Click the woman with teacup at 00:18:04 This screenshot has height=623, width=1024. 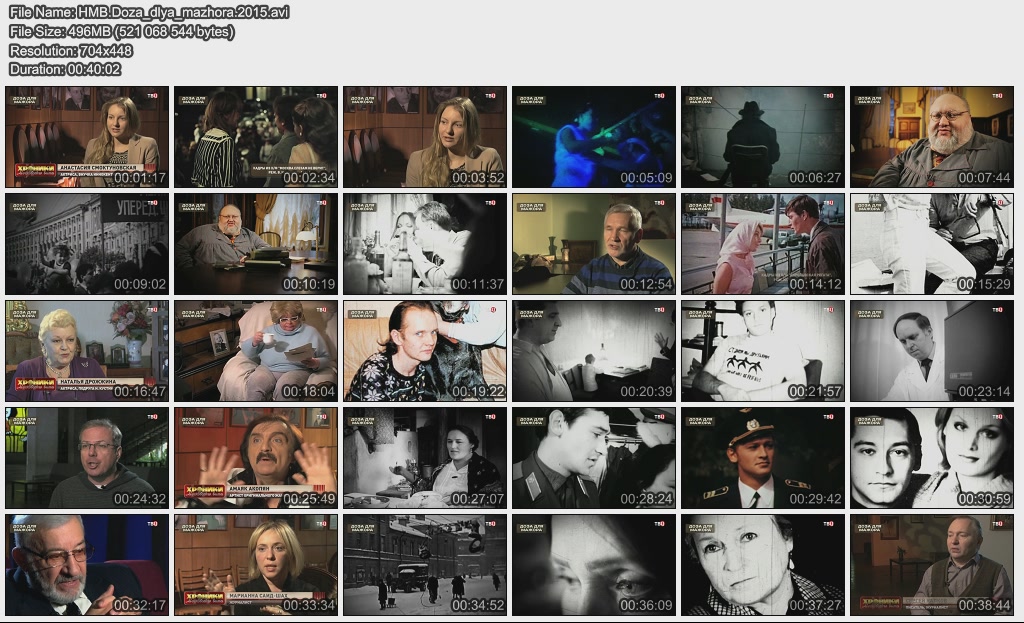pos(255,351)
